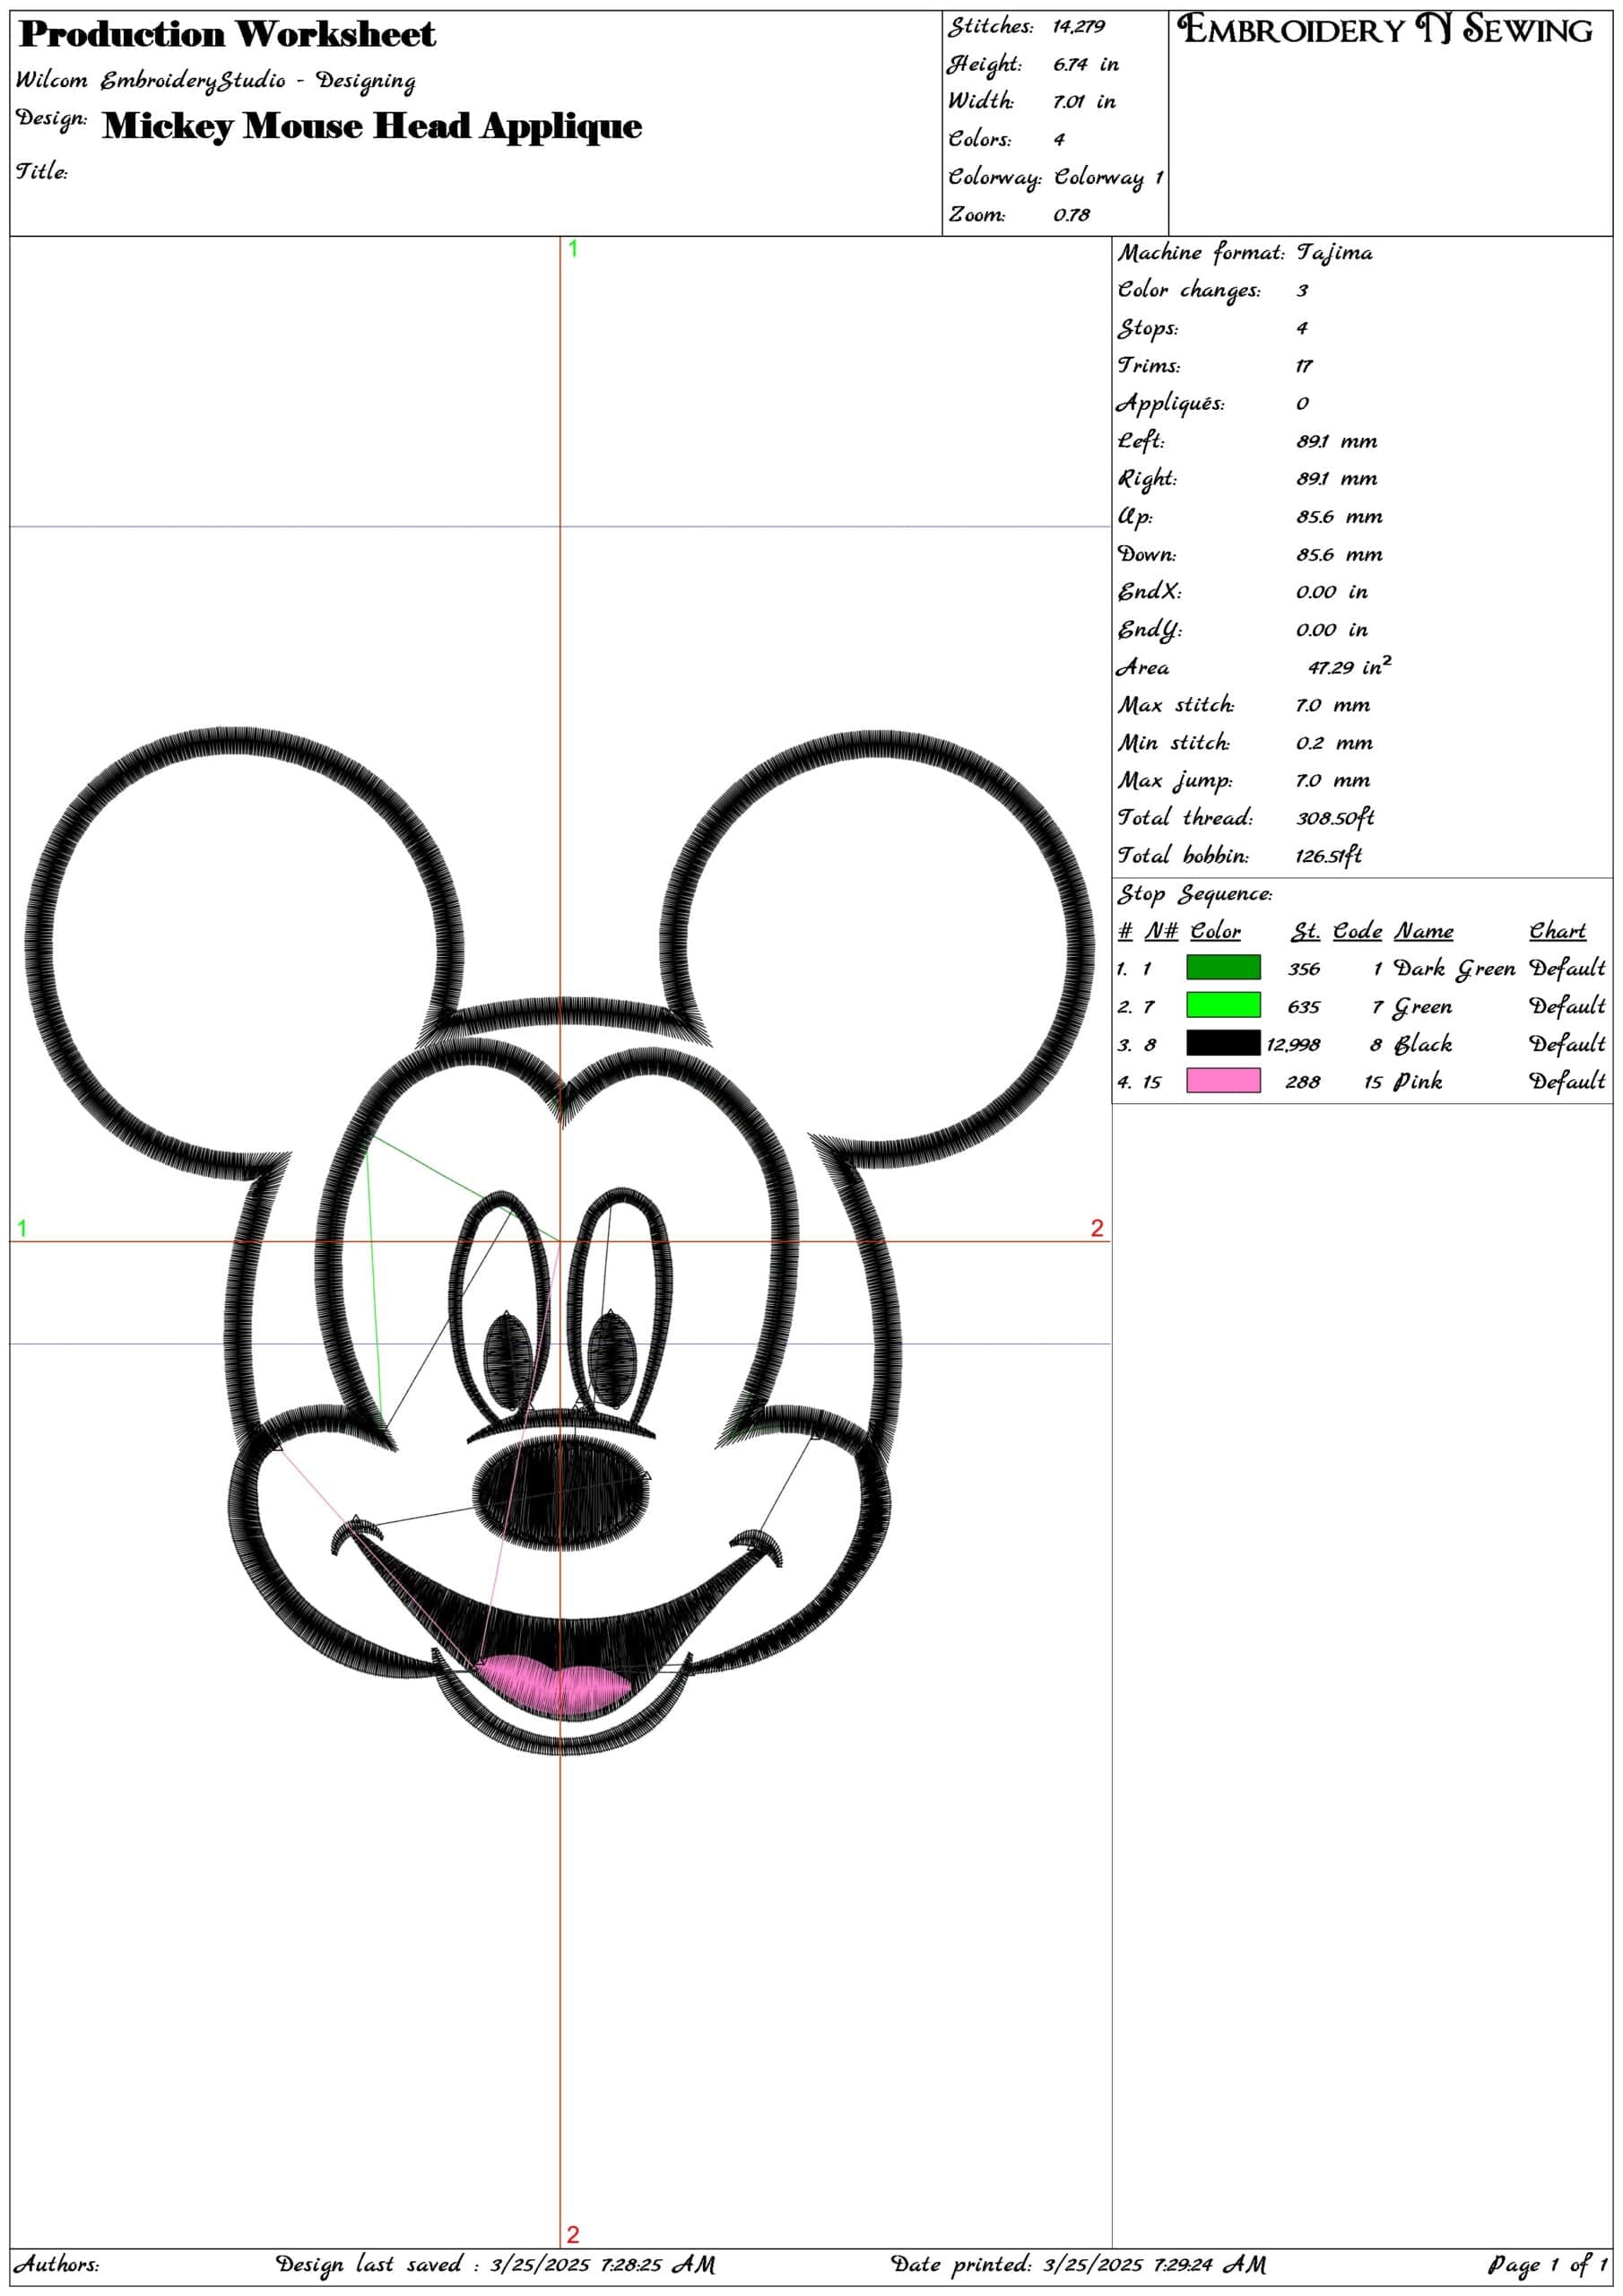This screenshot has height=2296, width=1623.
Task: Select the height value '6.74 in'
Action: tap(1085, 64)
